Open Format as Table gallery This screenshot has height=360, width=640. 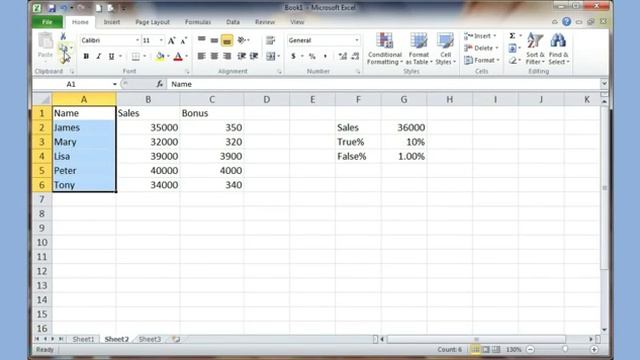click(x=418, y=49)
